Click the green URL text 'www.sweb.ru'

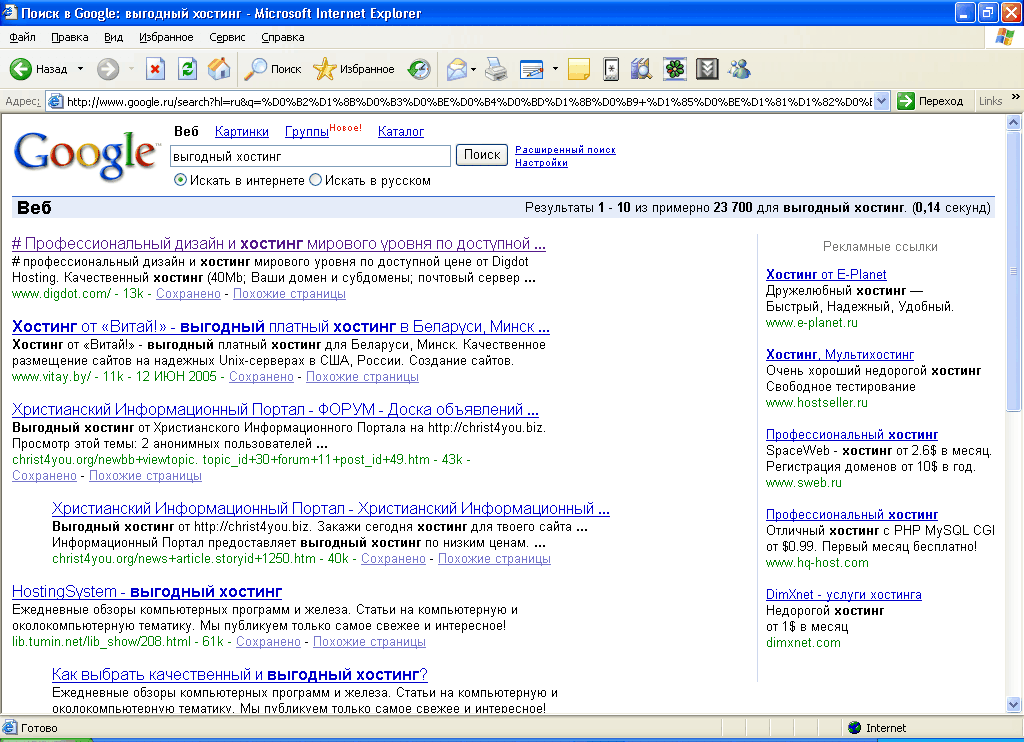point(804,483)
